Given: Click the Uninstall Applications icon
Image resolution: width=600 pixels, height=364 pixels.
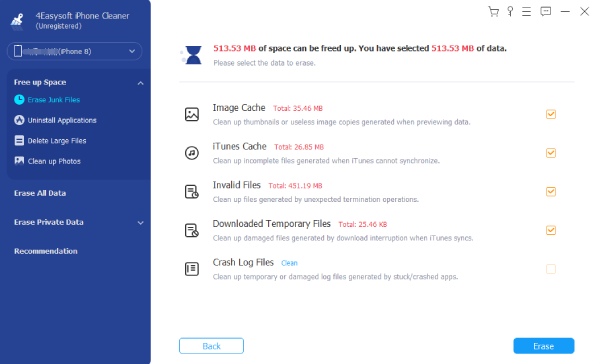Looking at the screenshot, I should point(19,120).
